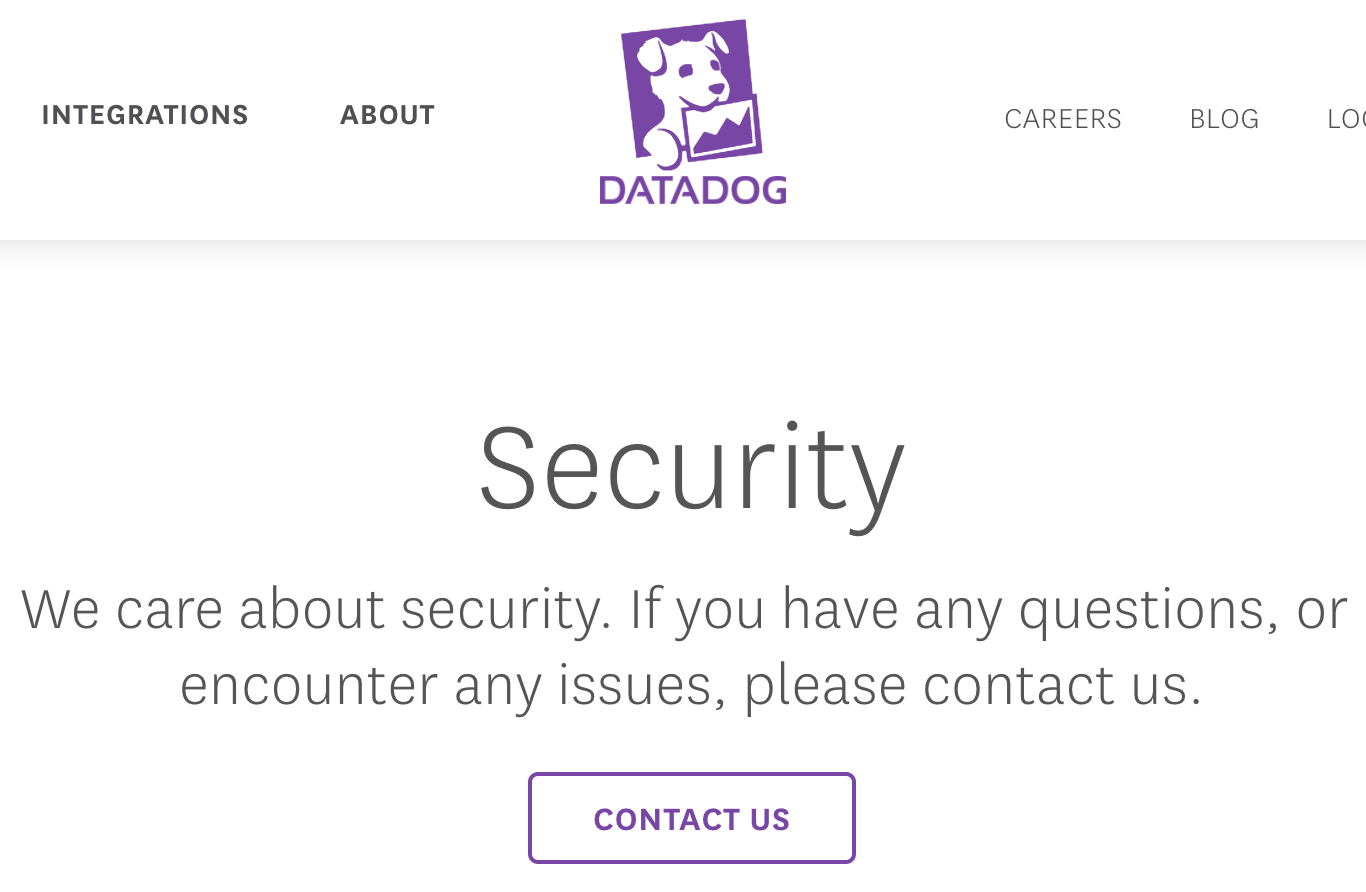The height and width of the screenshot is (892, 1366).
Task: Select the partially visible Login link
Action: pos(1346,119)
